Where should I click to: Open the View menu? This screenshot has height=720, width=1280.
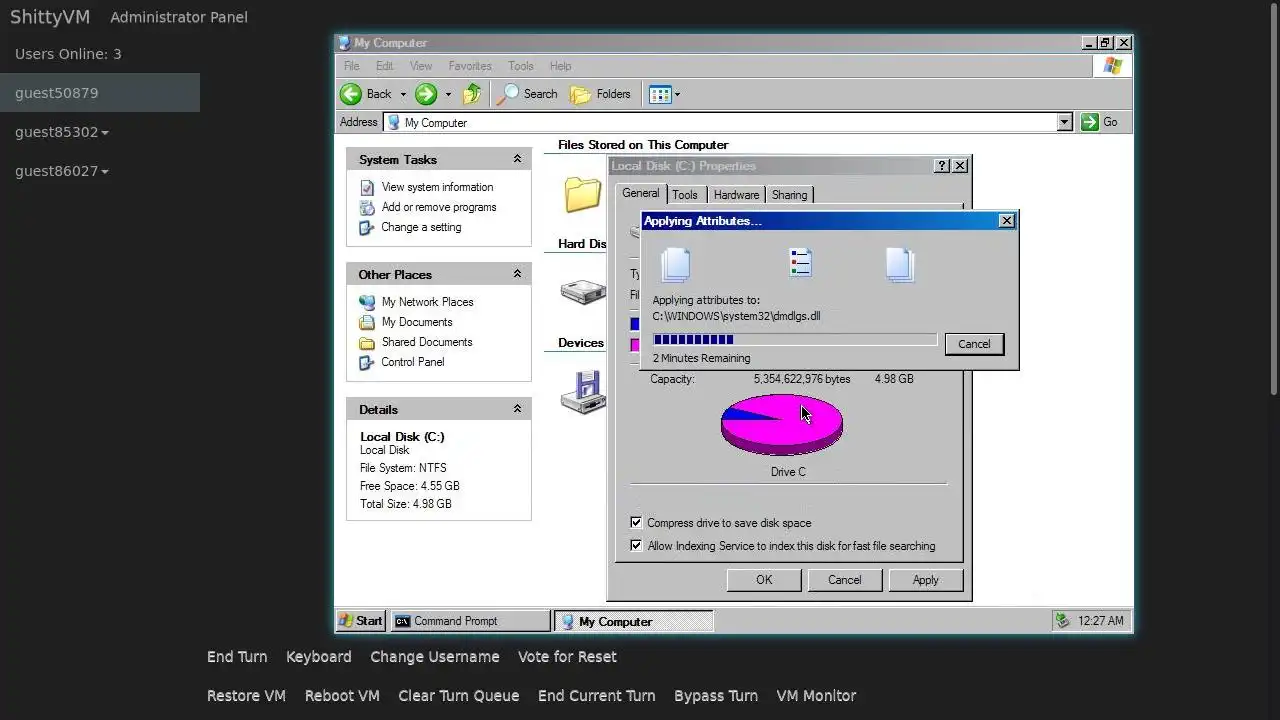click(x=421, y=66)
